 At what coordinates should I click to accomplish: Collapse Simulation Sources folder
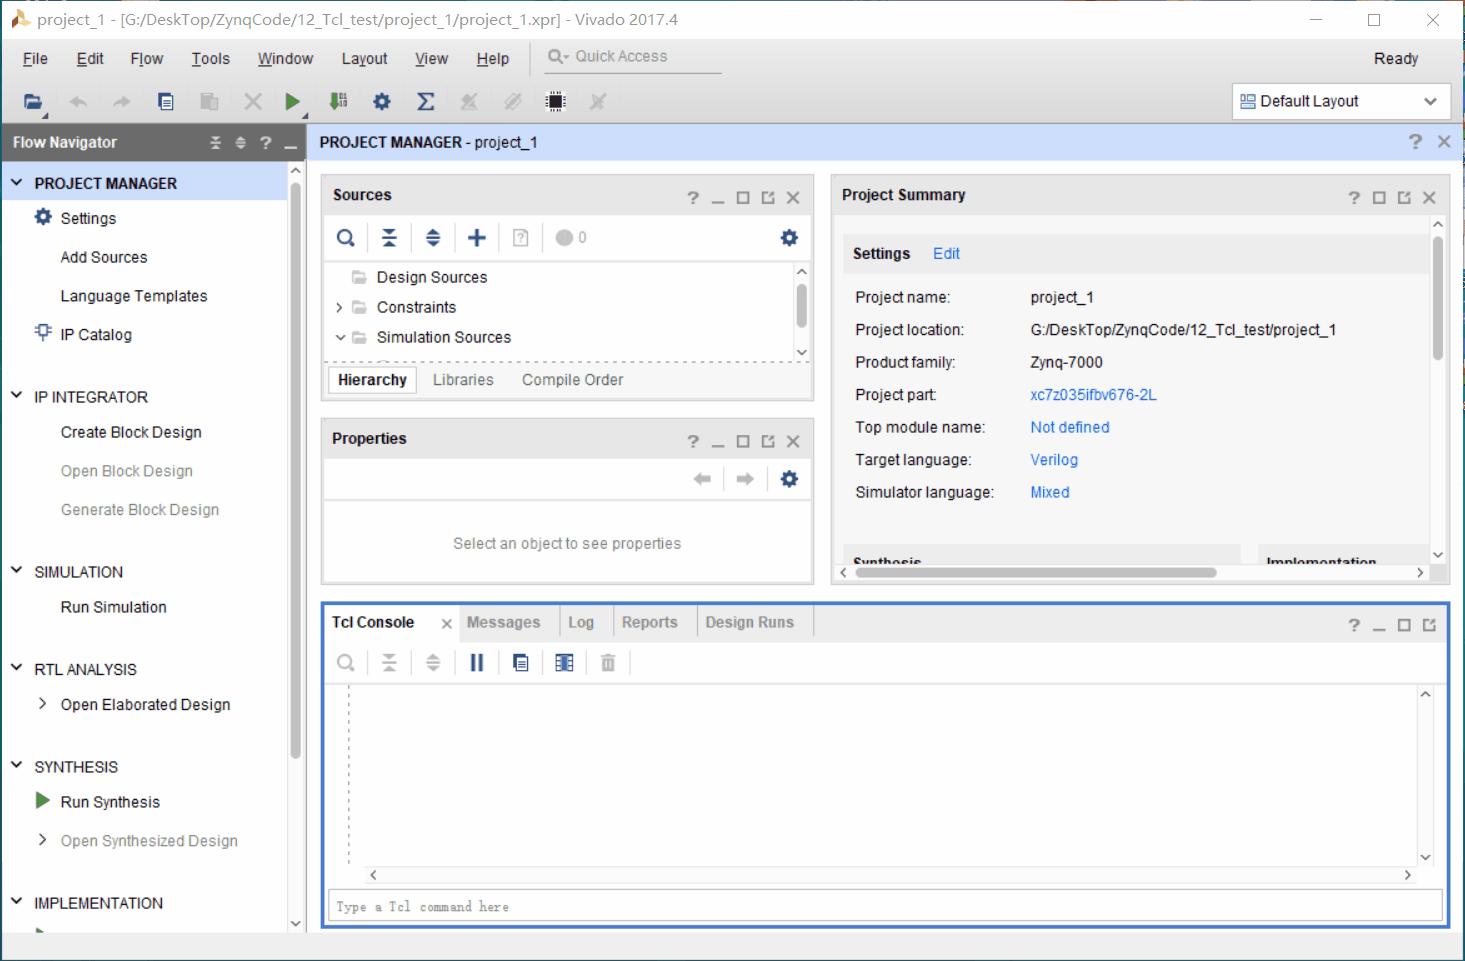coord(340,337)
